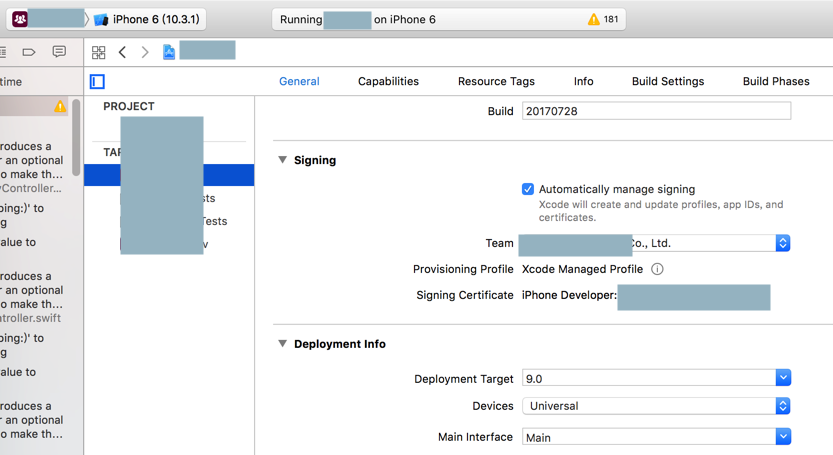
Task: Click the project file icon in jump bar
Action: pyautogui.click(x=169, y=52)
